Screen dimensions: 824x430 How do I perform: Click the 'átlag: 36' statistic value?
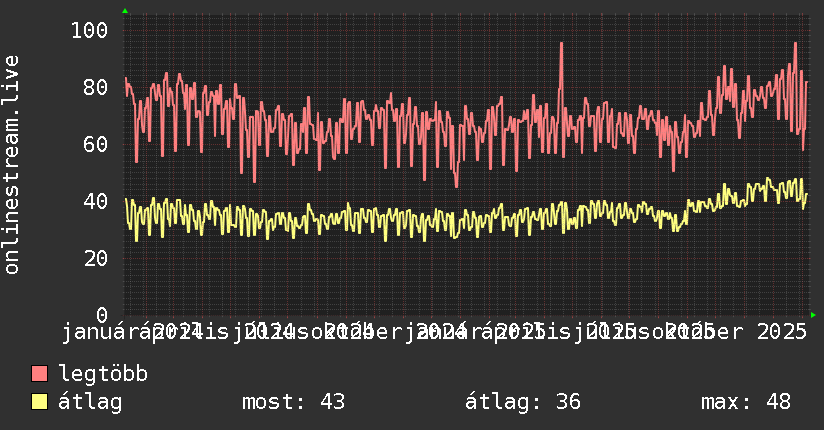coord(523,402)
